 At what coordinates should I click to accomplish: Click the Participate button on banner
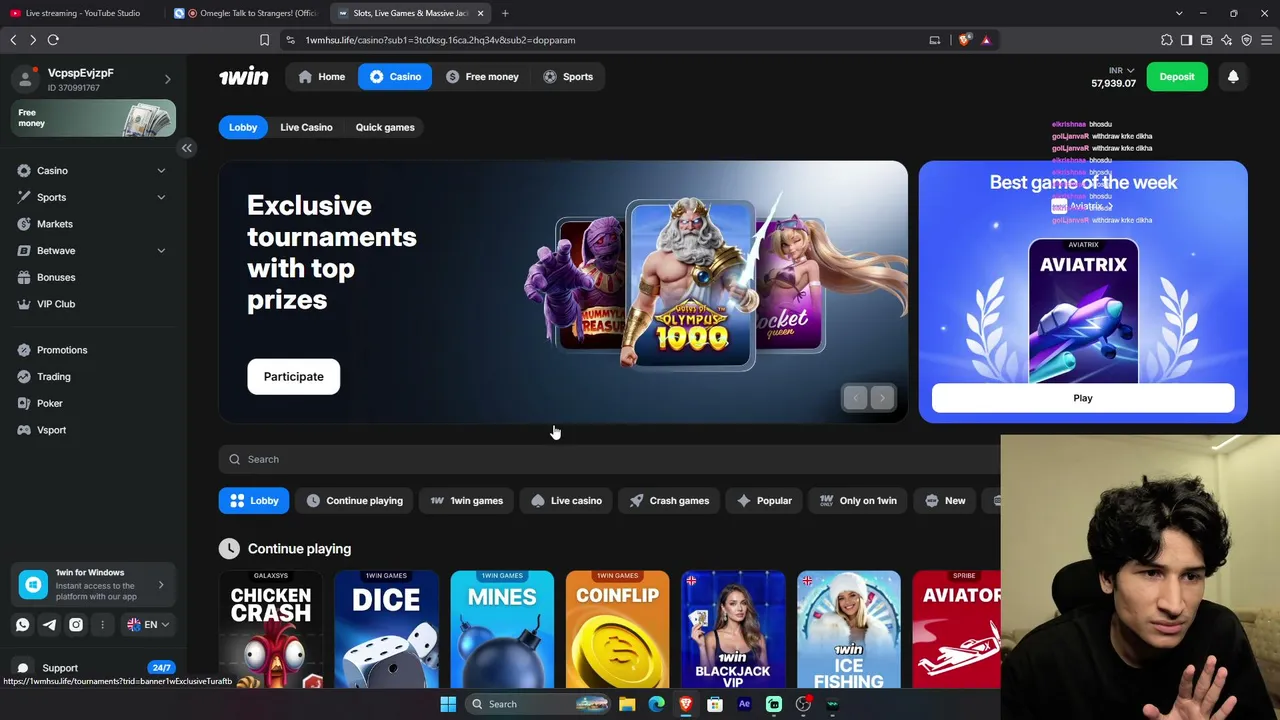click(294, 377)
